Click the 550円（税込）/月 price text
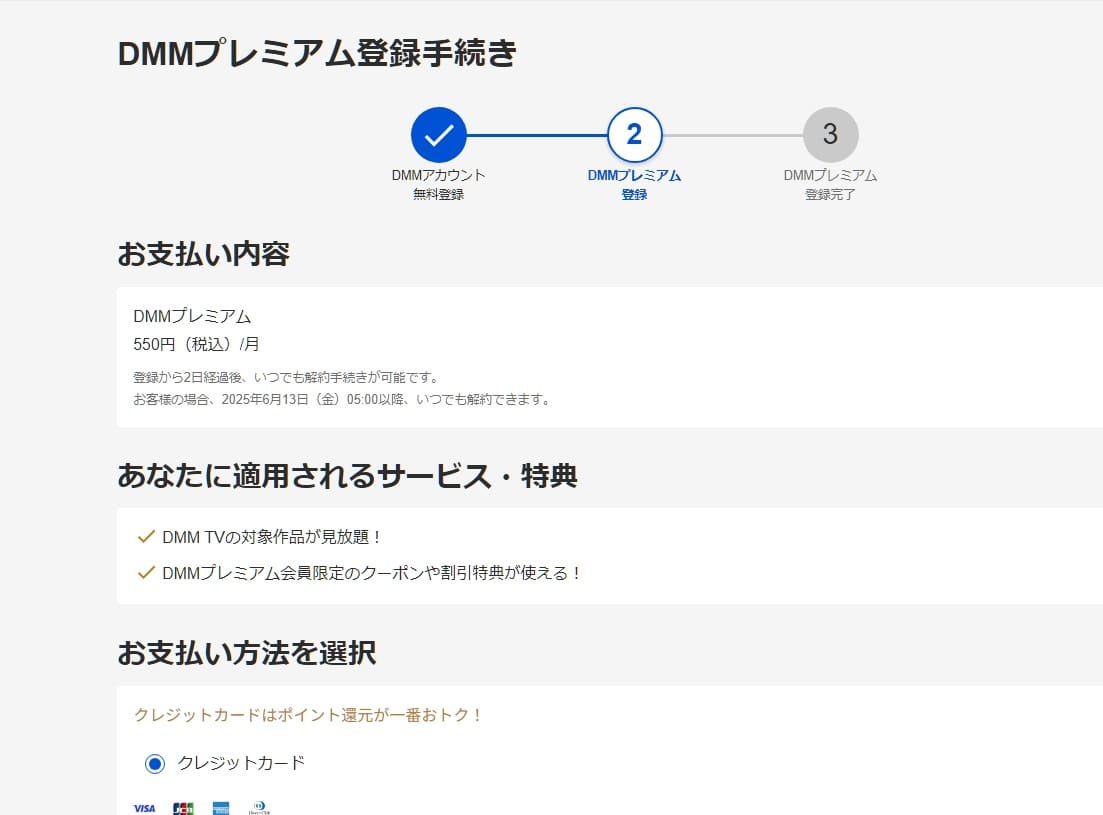Image resolution: width=1103 pixels, height=815 pixels. (196, 344)
